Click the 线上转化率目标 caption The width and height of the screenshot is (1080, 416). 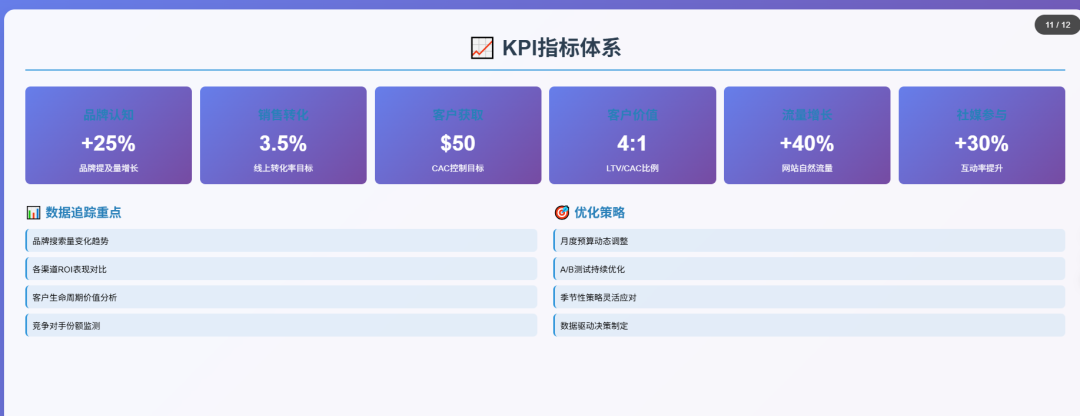point(283,168)
